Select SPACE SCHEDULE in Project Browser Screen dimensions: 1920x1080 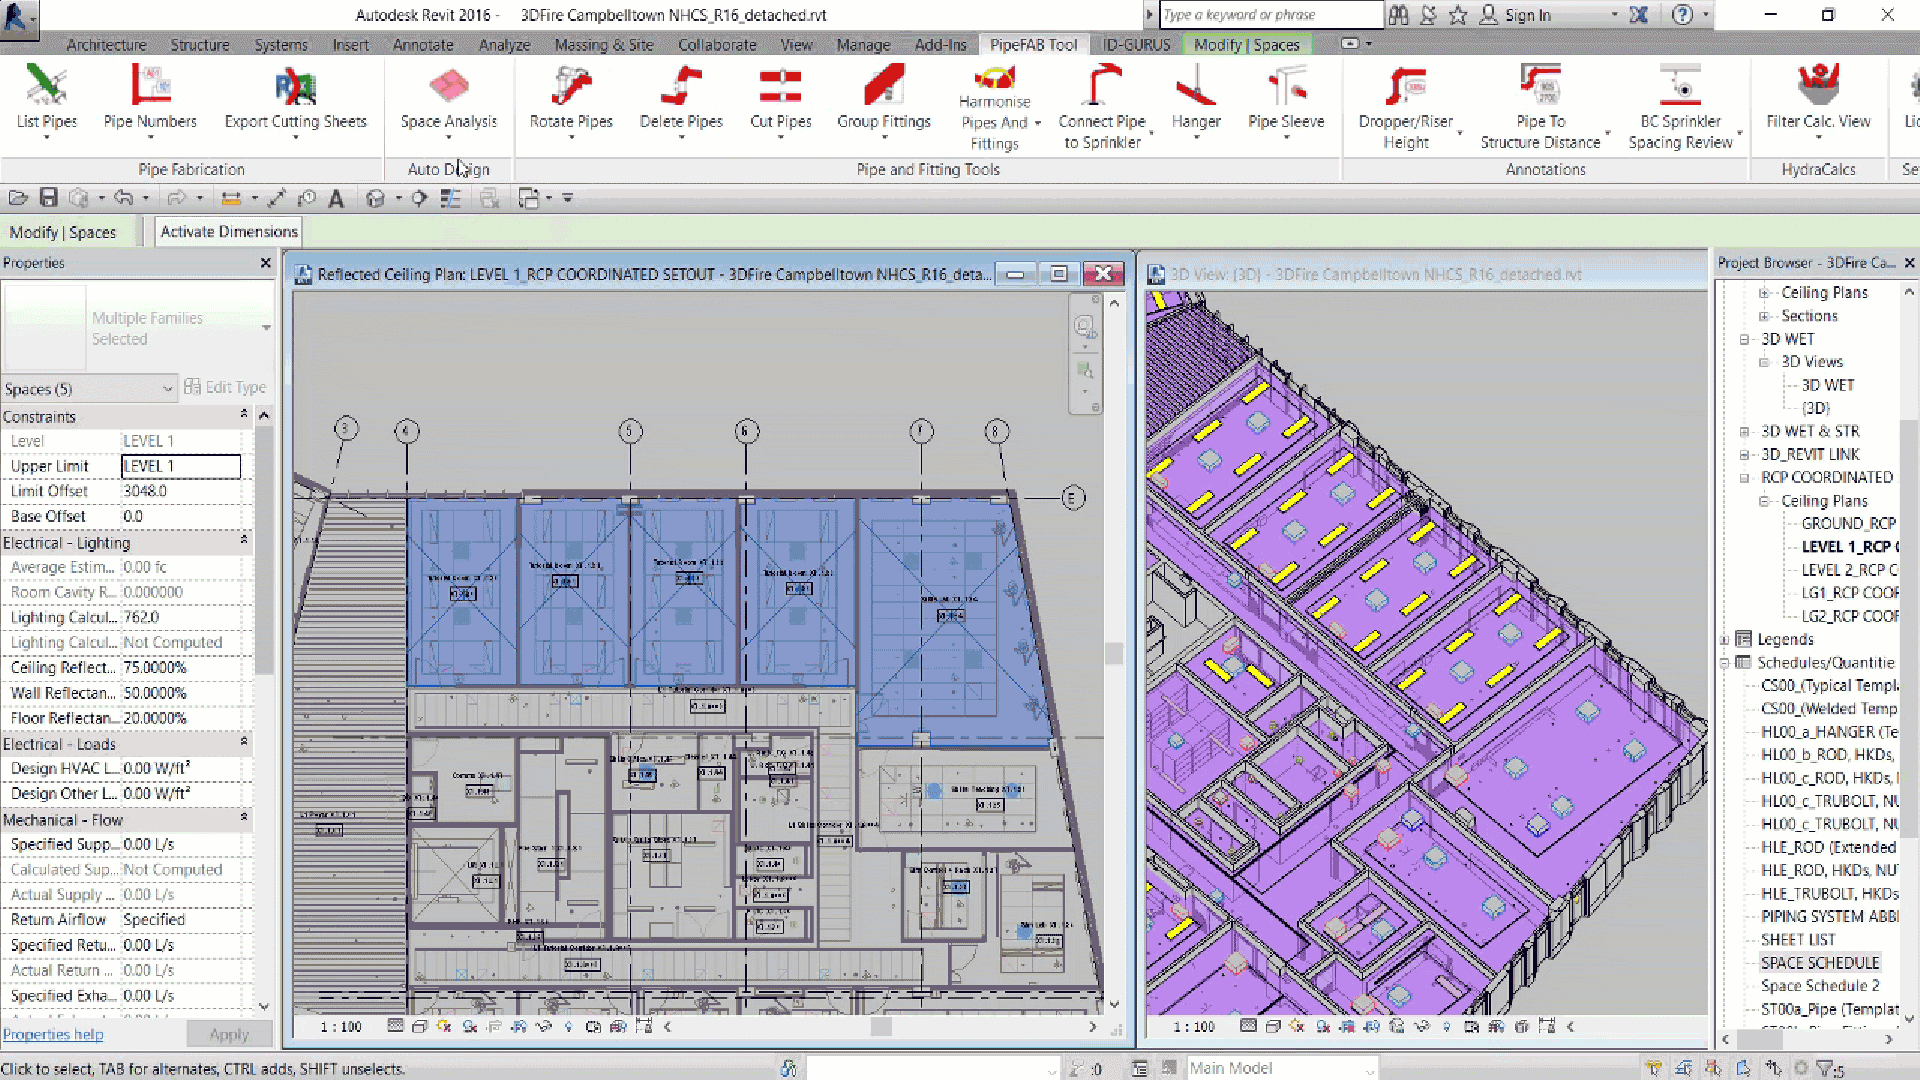tap(1820, 963)
